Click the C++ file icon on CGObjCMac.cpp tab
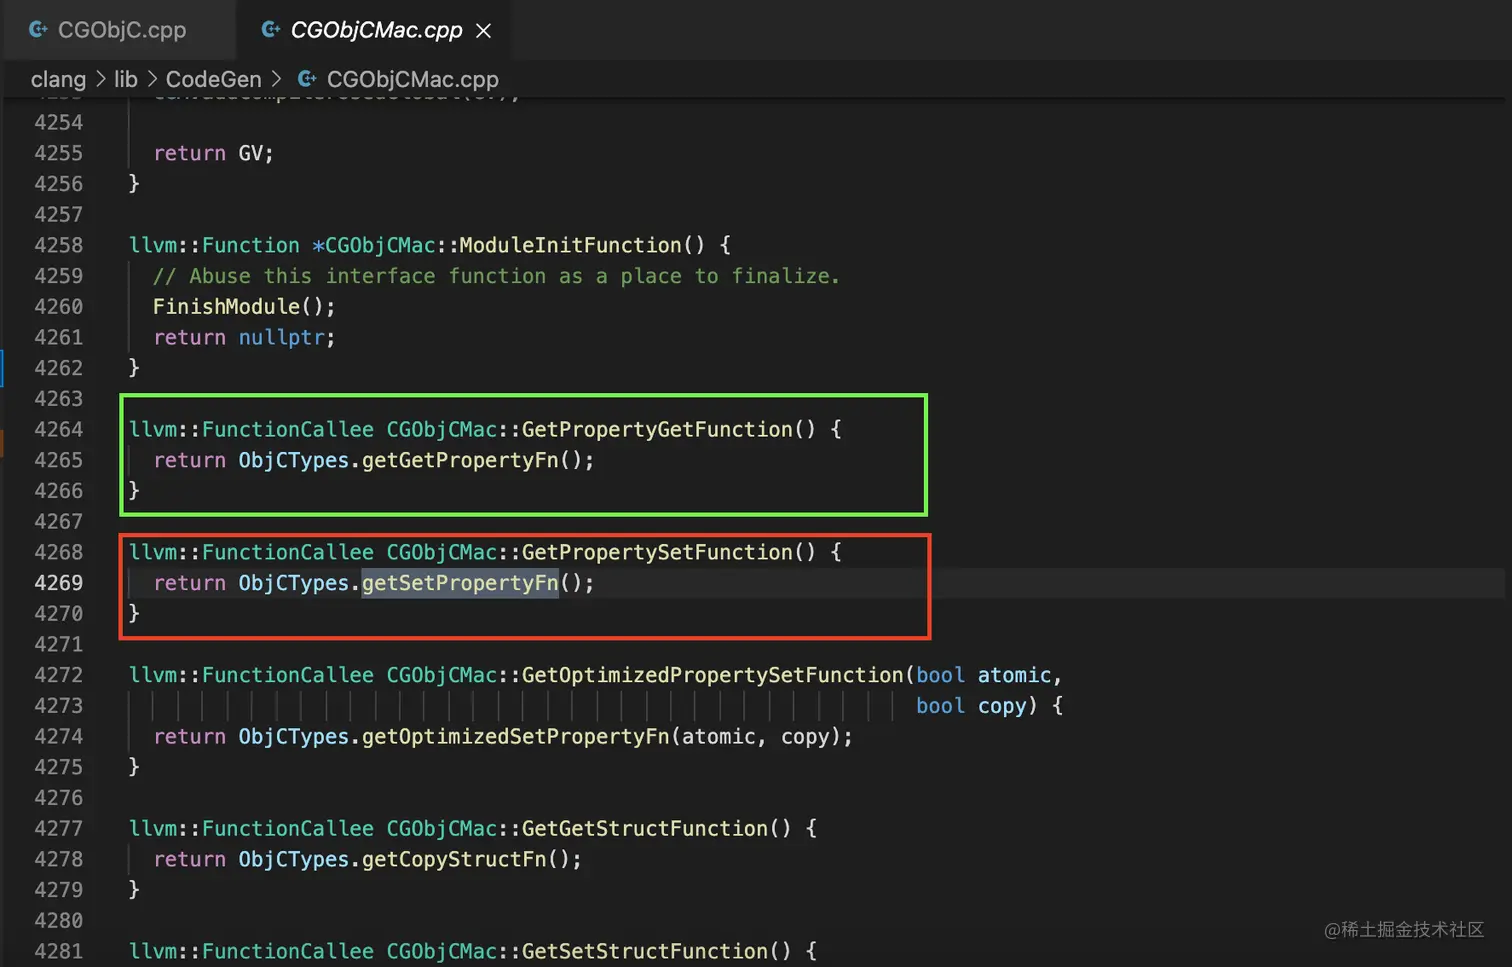The image size is (1512, 967). [x=270, y=30]
